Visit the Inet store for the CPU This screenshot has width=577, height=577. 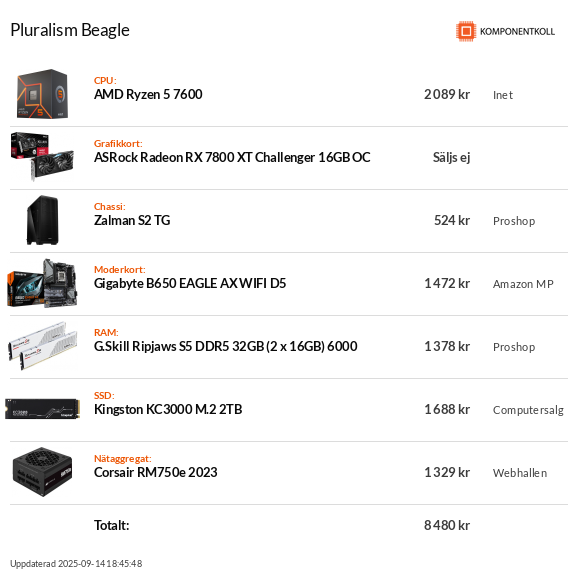pos(503,95)
